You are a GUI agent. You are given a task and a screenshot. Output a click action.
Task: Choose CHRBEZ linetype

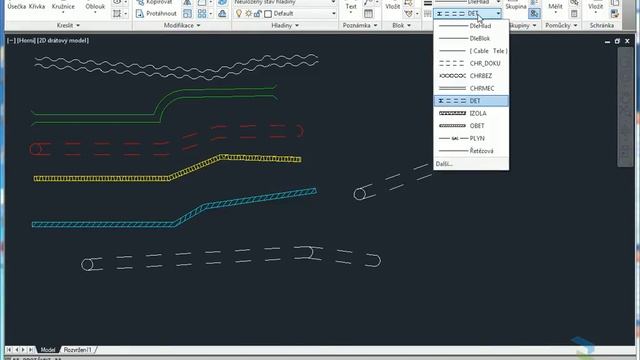[x=471, y=76]
